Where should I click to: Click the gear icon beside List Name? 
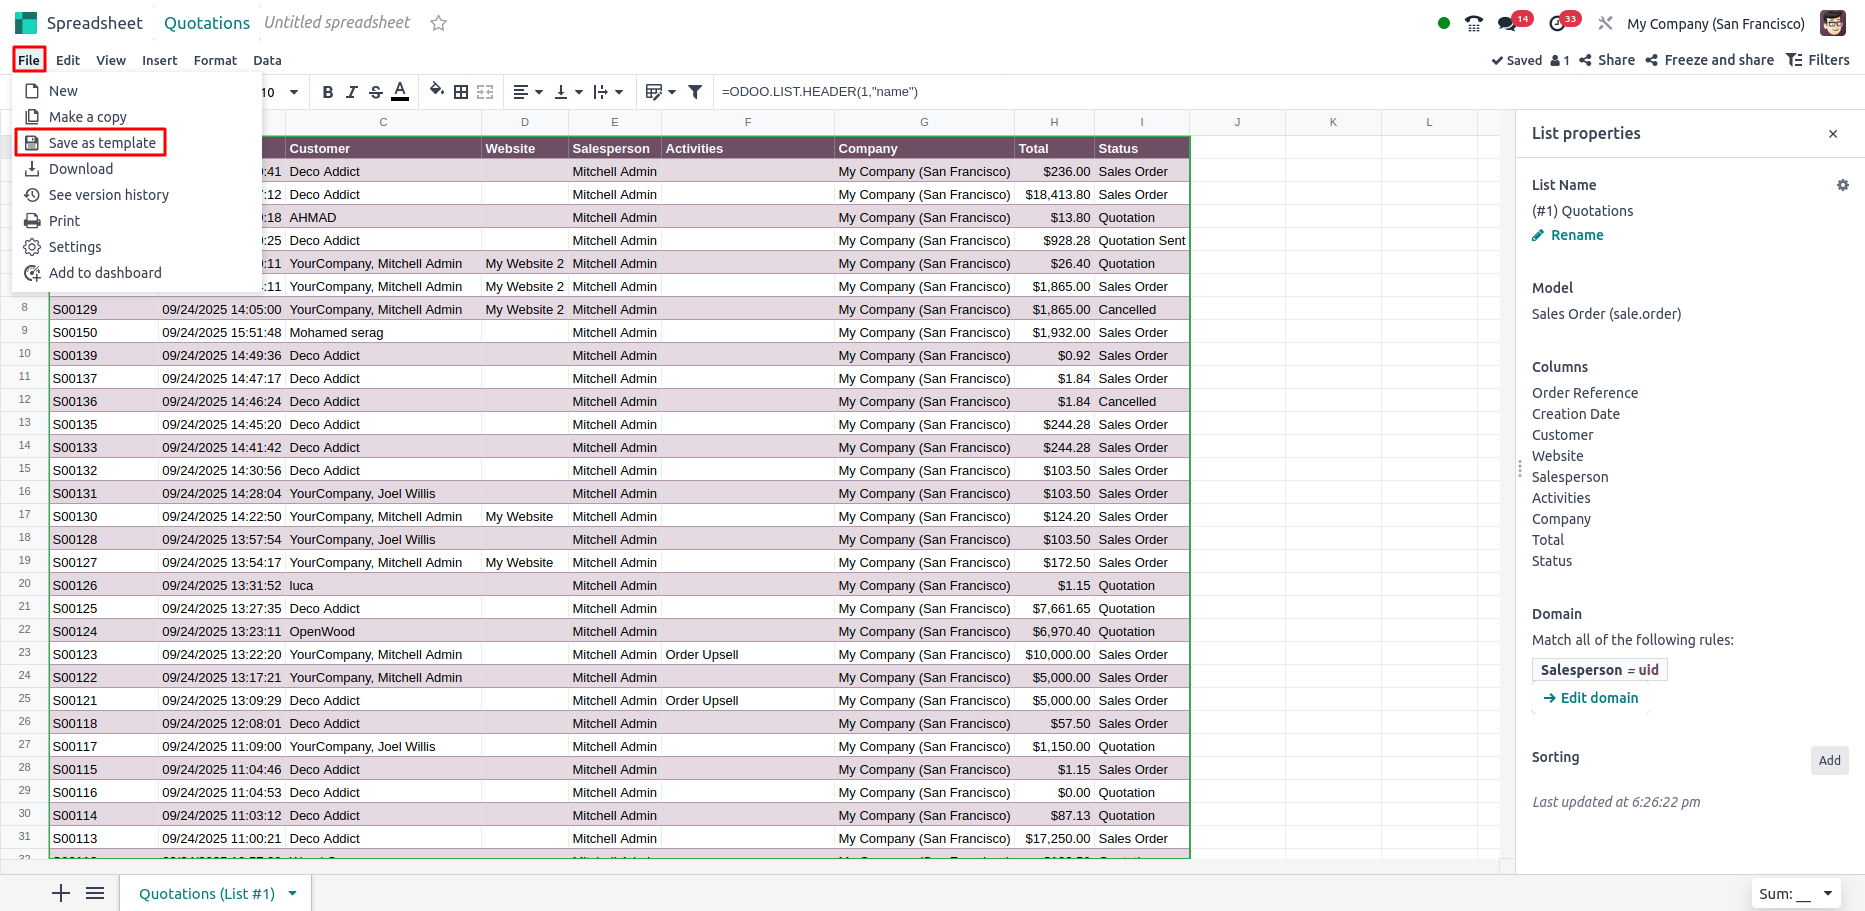pos(1842,185)
